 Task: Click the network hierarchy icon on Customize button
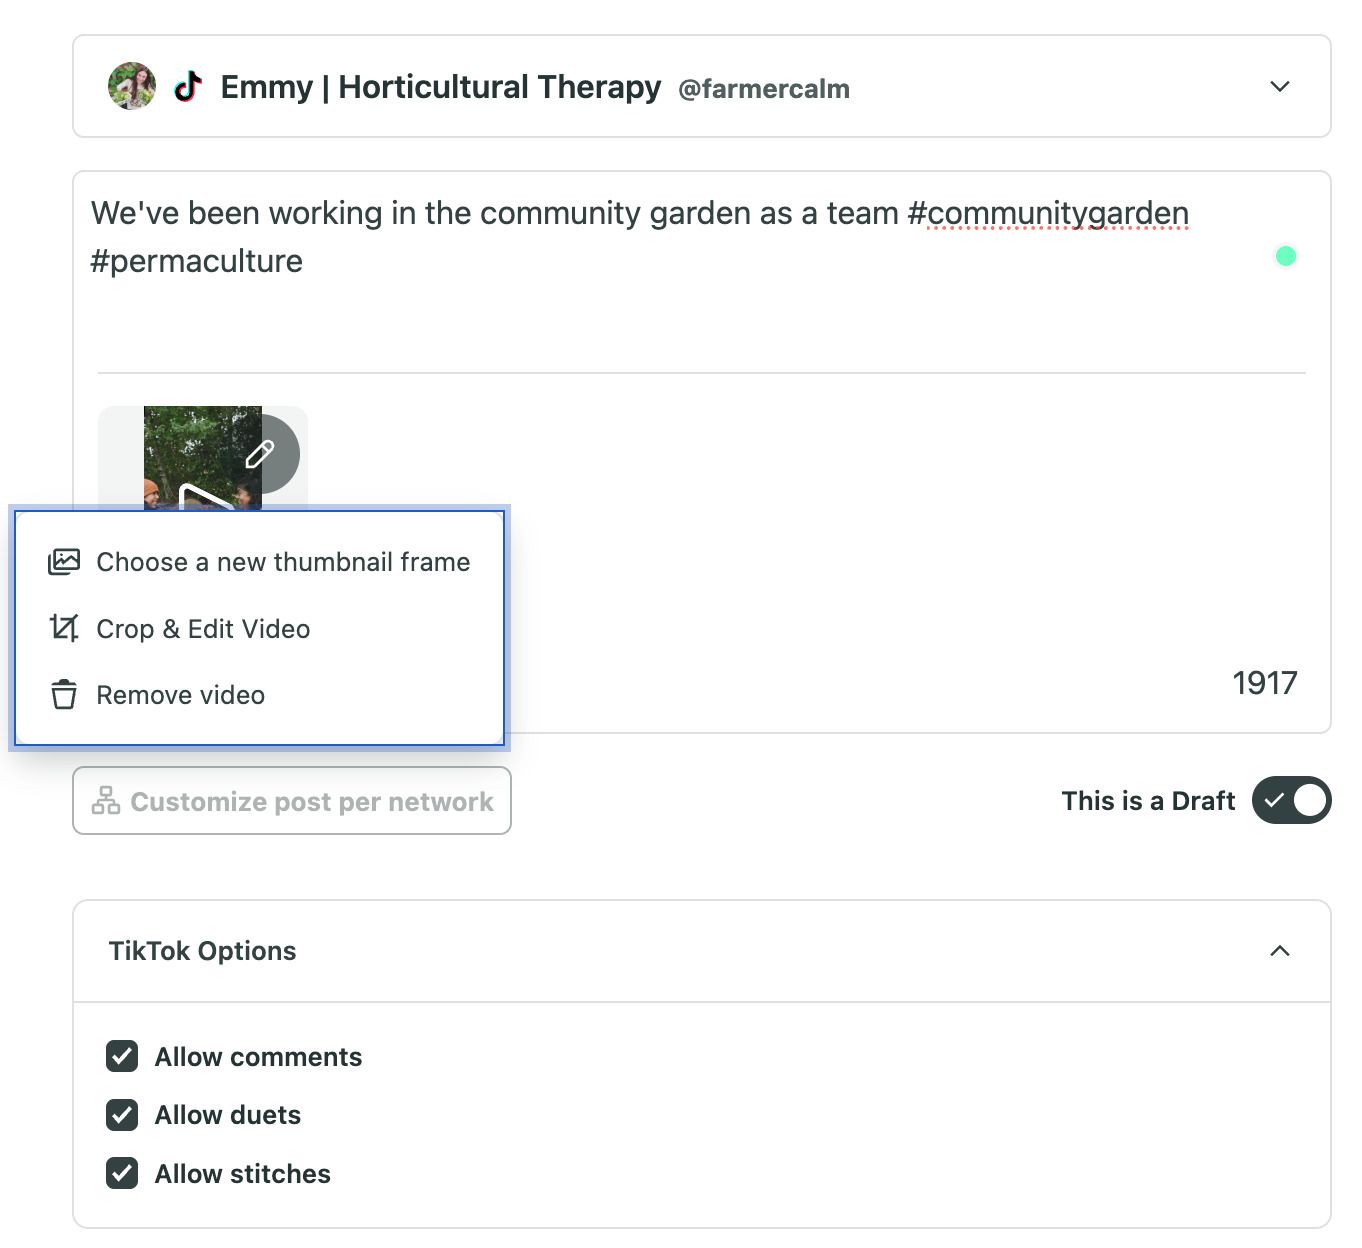click(104, 800)
